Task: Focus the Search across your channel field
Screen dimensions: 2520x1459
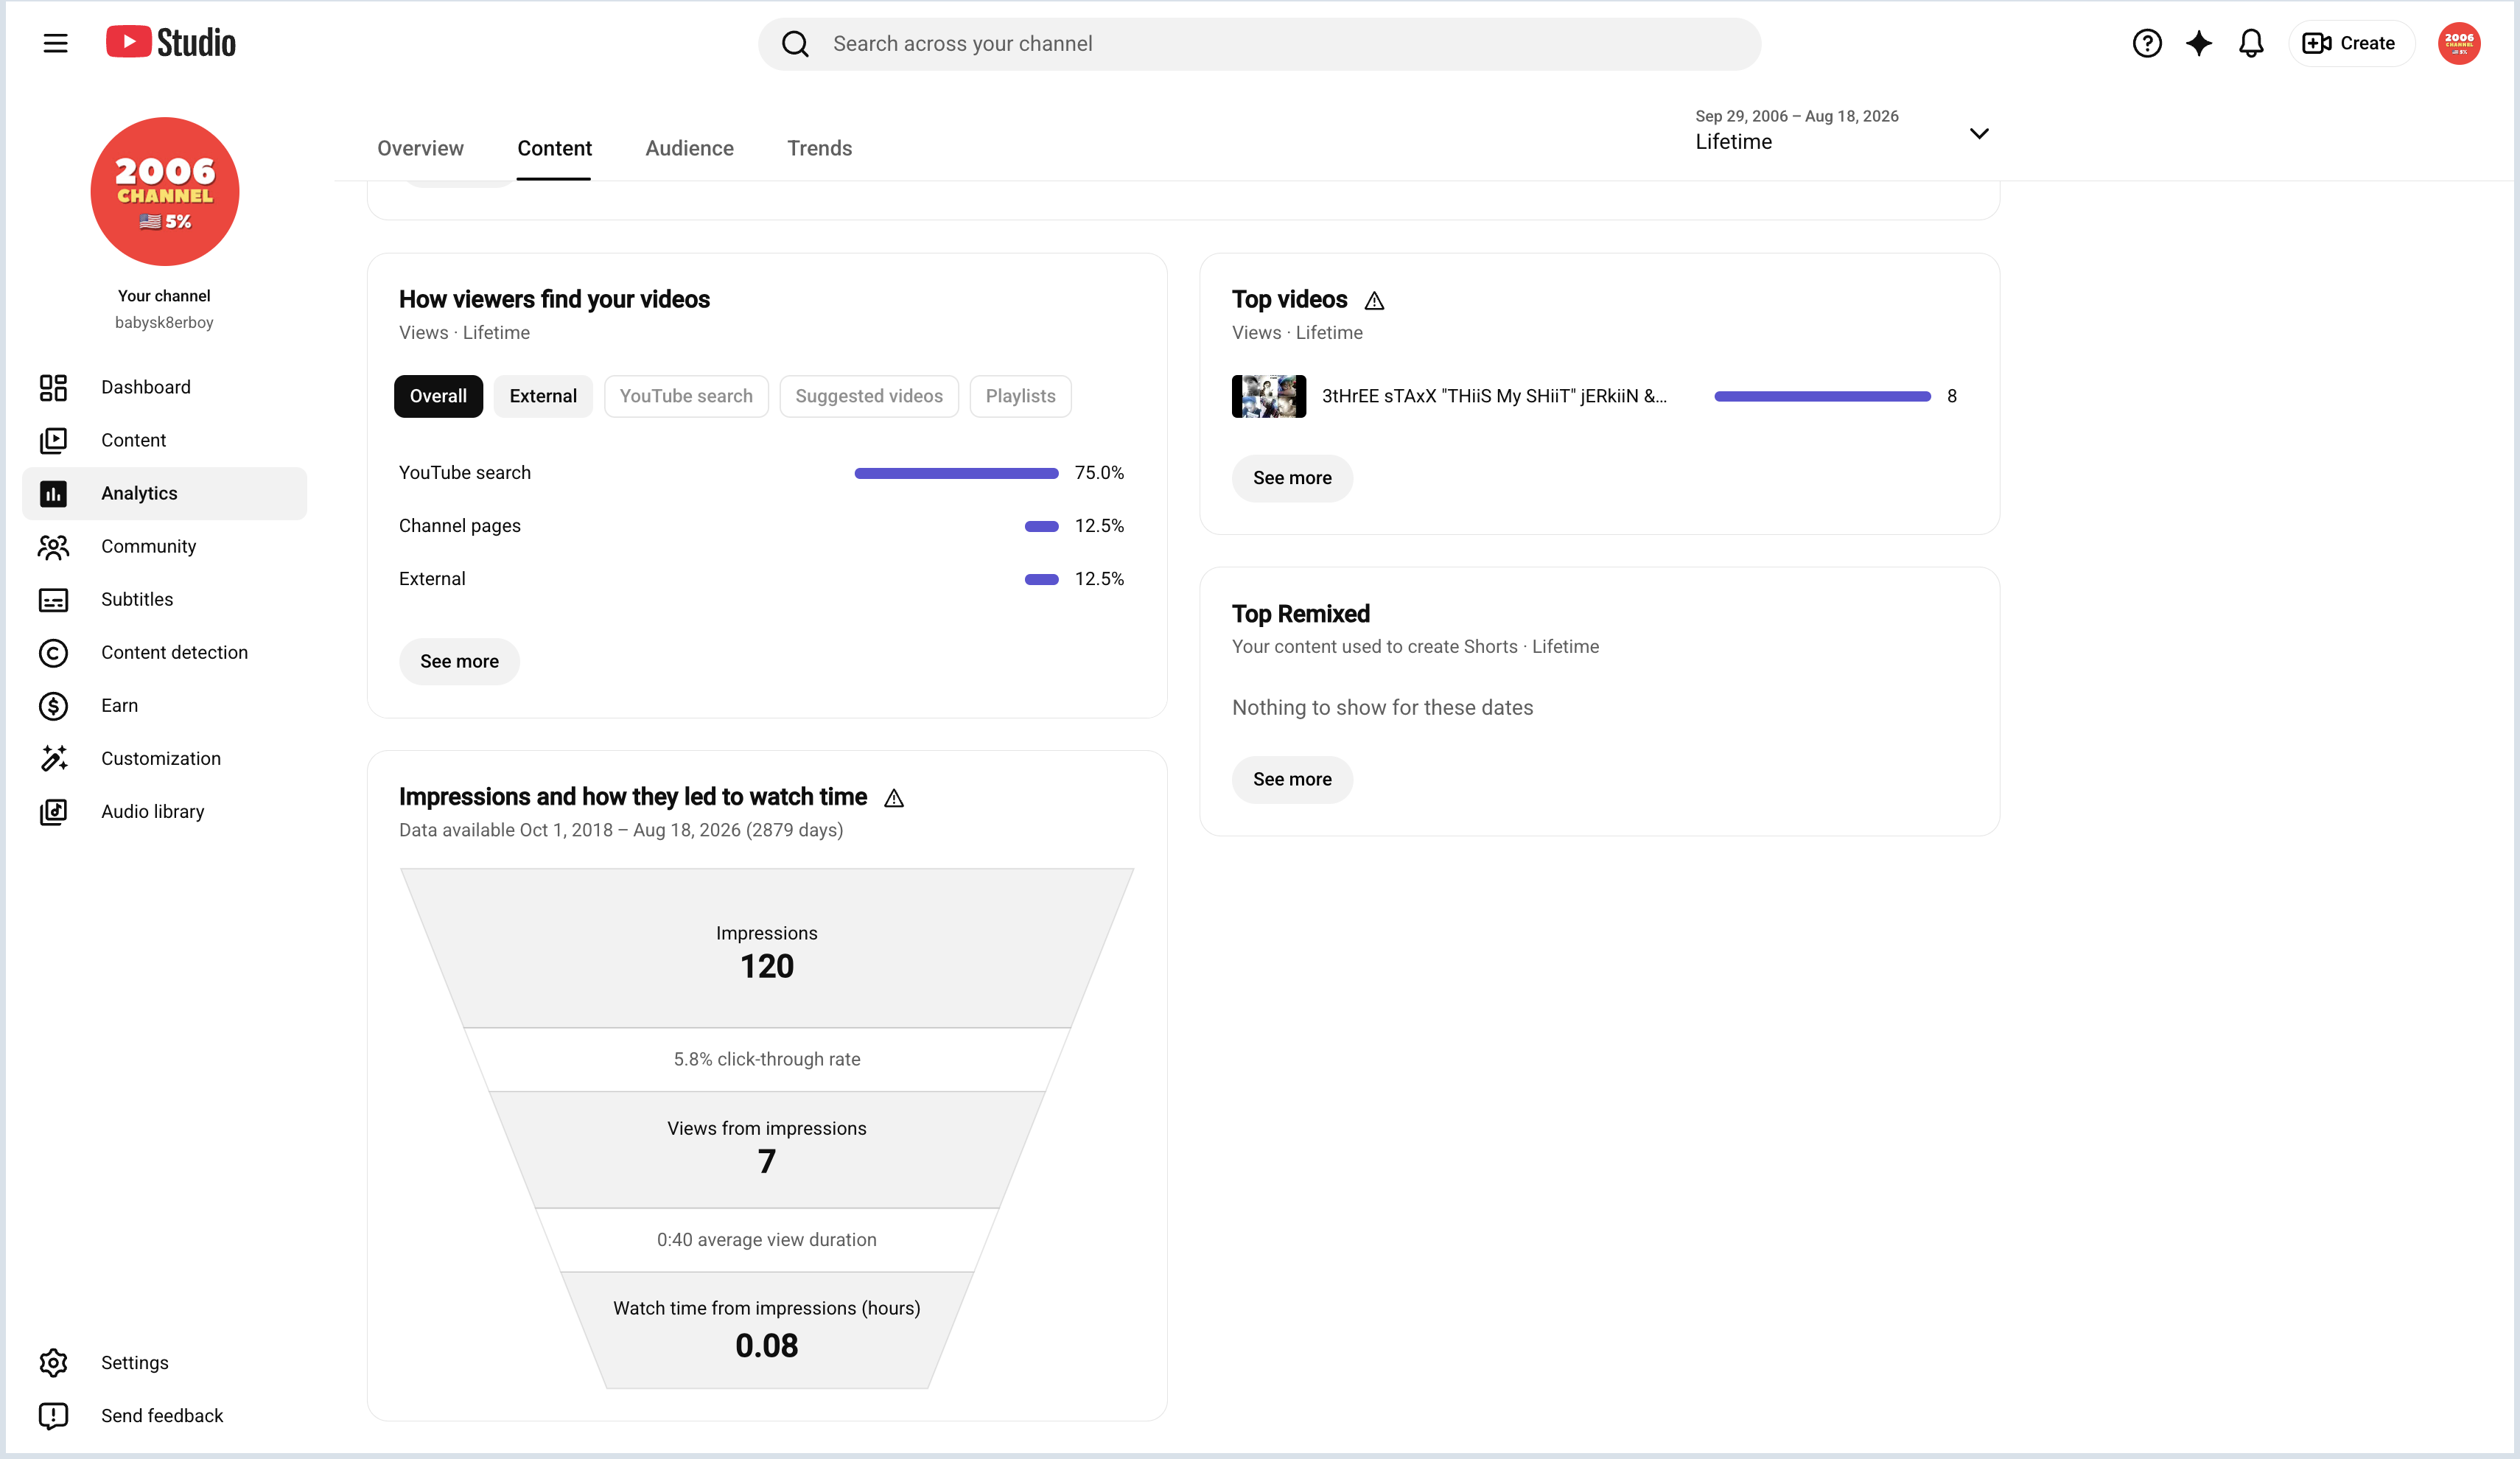Action: click(x=1259, y=44)
